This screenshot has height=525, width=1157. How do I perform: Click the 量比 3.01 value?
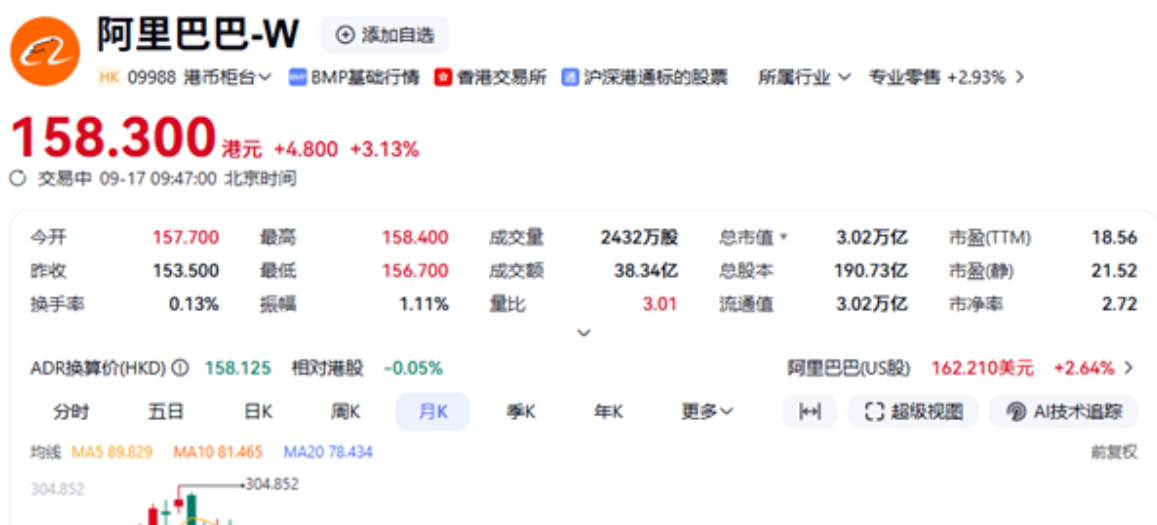(x=660, y=304)
